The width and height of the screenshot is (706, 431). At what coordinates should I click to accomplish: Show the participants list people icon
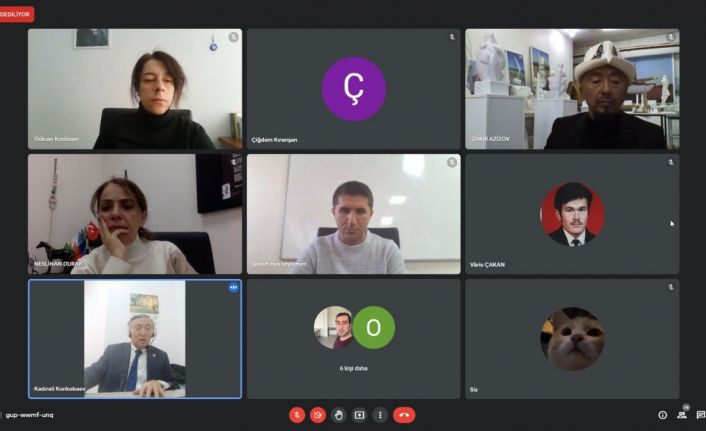coord(682,415)
